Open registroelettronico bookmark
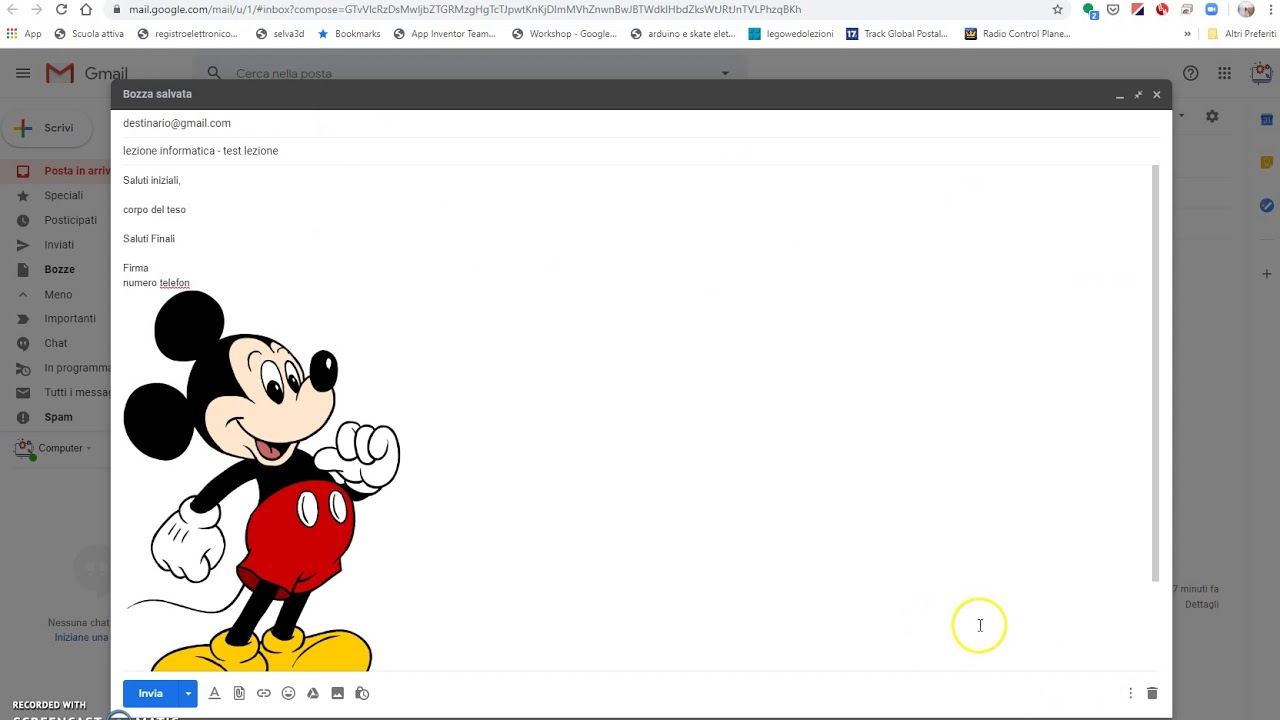The image size is (1280, 720). click(x=188, y=33)
